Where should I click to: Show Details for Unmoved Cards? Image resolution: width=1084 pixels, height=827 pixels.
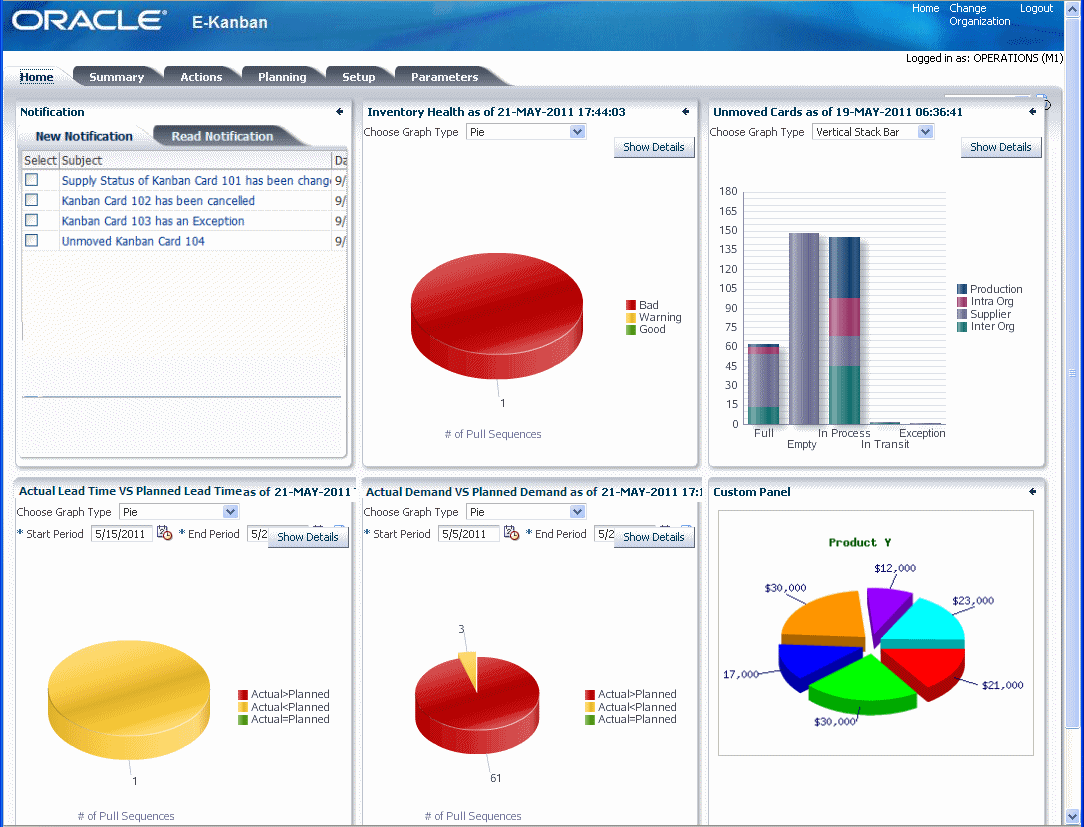pyautogui.click(x=1001, y=147)
